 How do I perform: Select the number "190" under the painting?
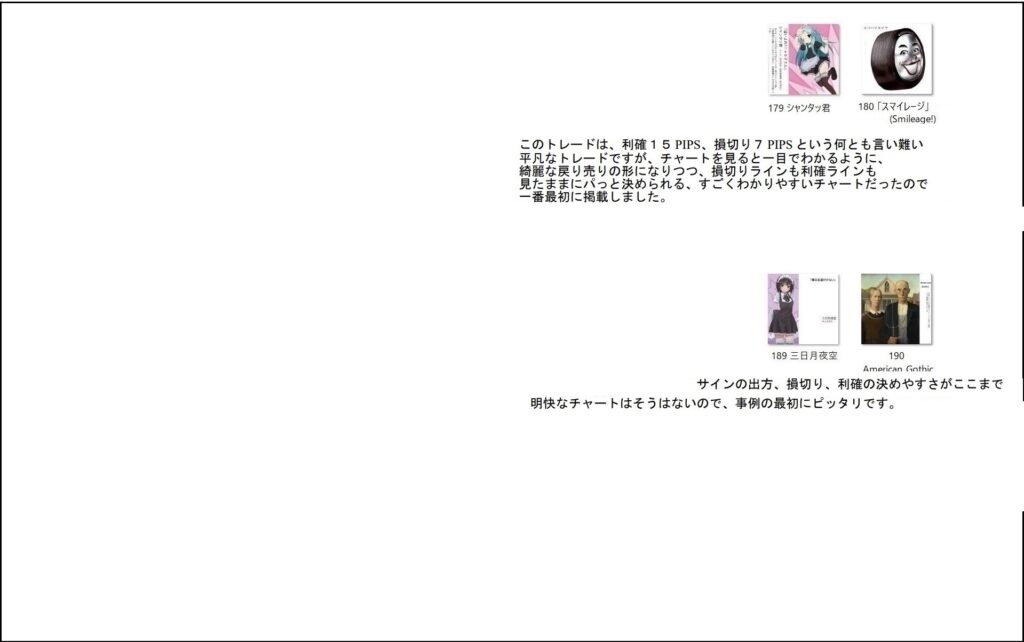(x=896, y=356)
